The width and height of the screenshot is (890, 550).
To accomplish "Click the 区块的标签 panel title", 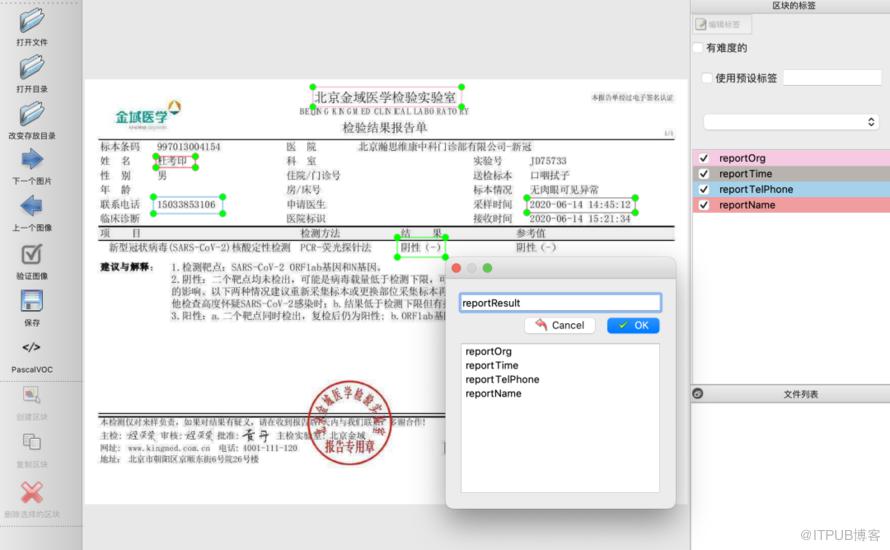I will pyautogui.click(x=794, y=5).
